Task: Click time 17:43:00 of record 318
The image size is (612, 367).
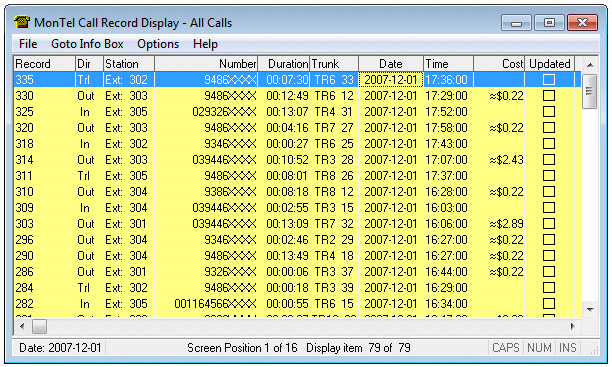Action: 446,144
